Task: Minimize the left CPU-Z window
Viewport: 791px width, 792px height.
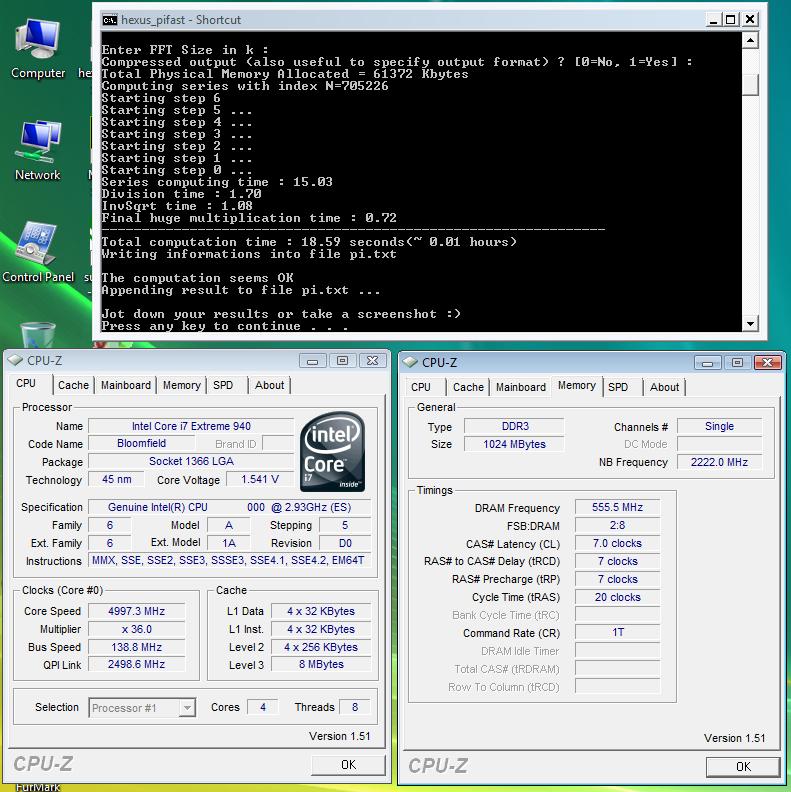Action: click(x=312, y=361)
